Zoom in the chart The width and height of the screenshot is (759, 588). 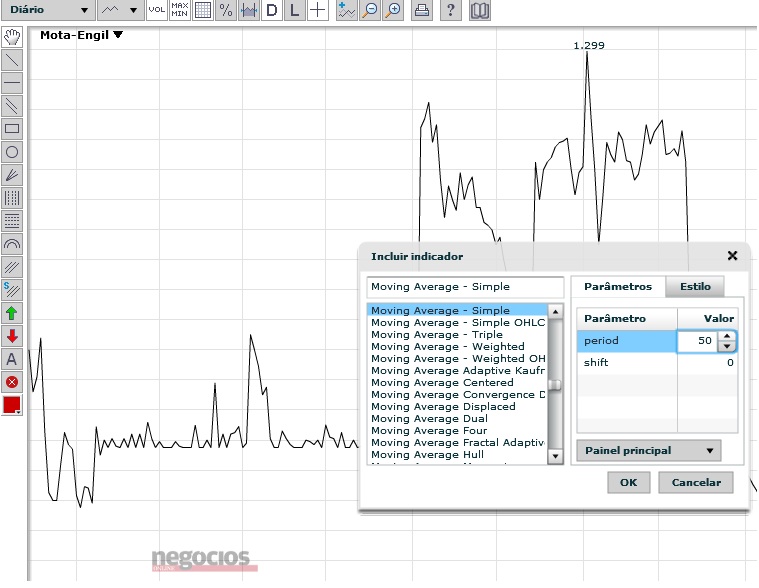[x=394, y=10]
